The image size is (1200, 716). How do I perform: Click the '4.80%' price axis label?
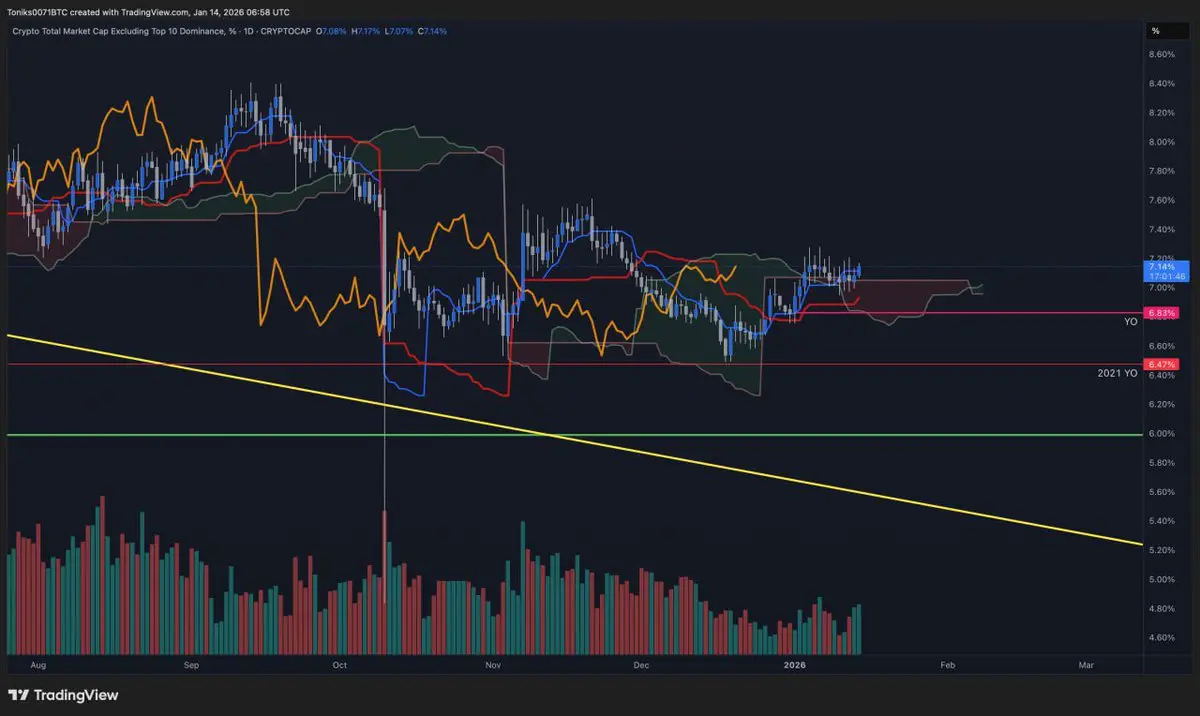coord(1161,609)
